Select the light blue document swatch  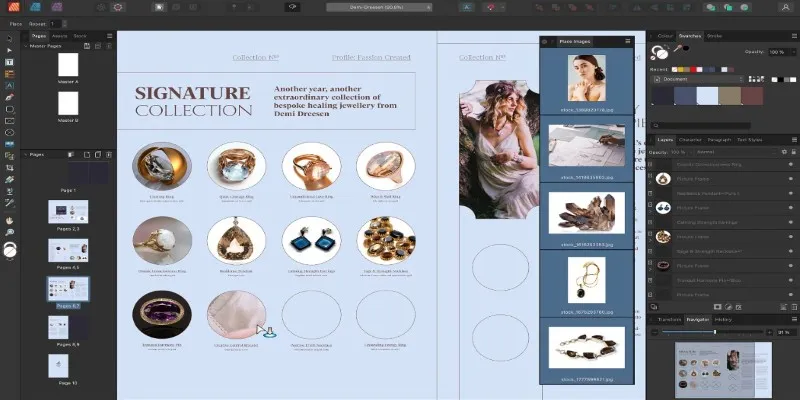(x=707, y=96)
